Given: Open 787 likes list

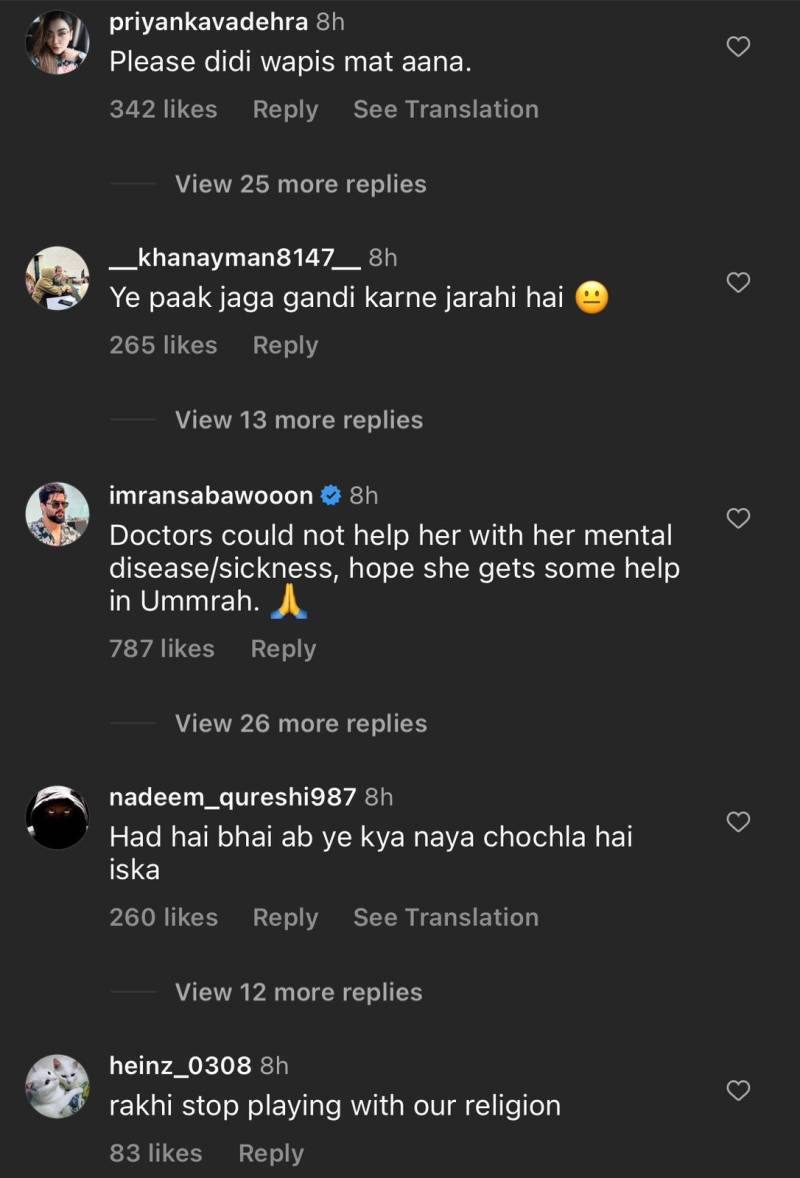Looking at the screenshot, I should (162, 649).
